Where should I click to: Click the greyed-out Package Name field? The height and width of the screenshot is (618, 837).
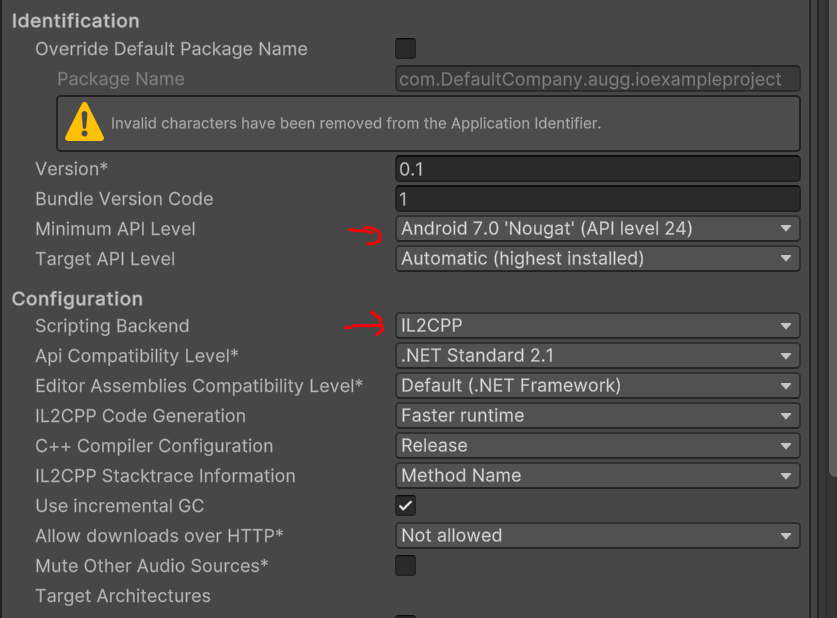point(597,79)
